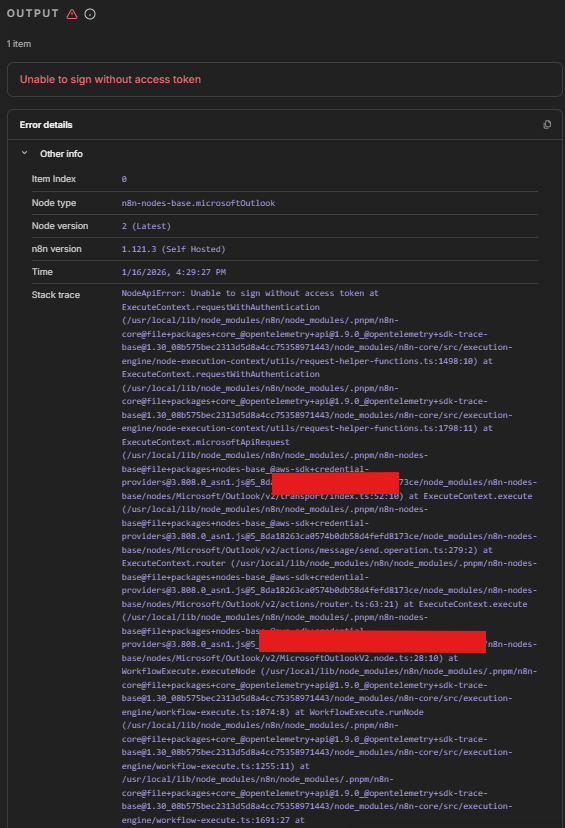
Task: Click the Error details header
Action: [46, 125]
